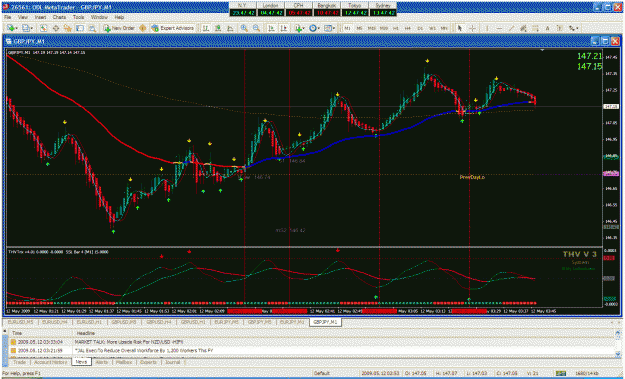Switch timeframe to M30
625x379 pixels.
pos(383,28)
